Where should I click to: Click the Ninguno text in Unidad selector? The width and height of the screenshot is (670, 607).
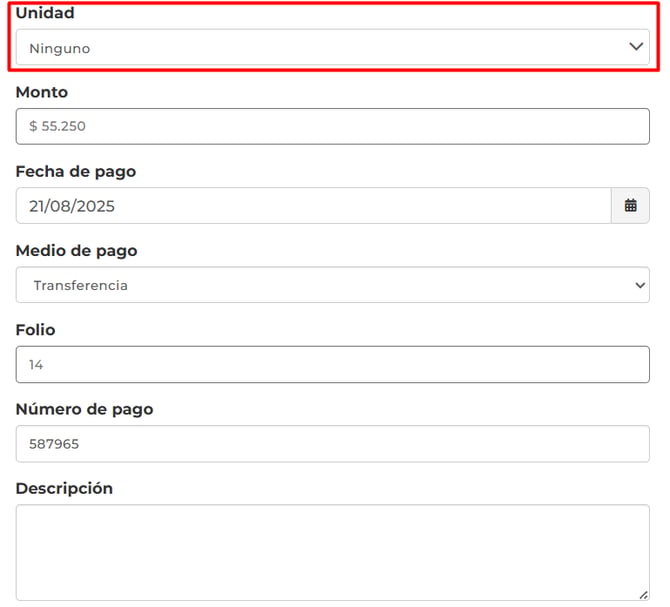point(60,48)
